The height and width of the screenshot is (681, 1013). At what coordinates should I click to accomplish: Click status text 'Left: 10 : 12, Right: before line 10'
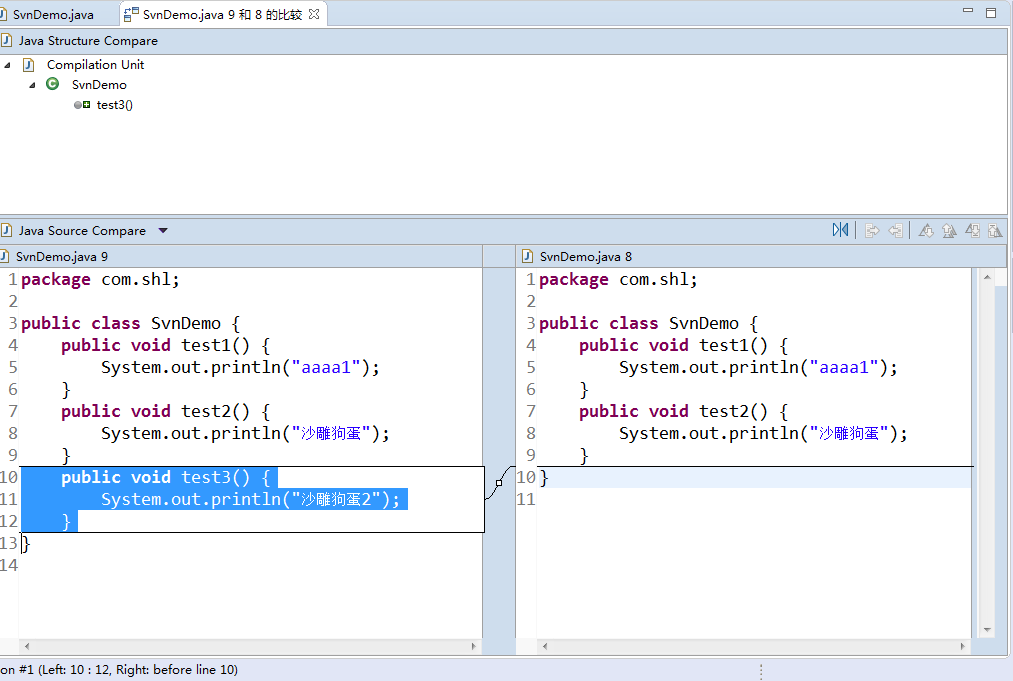pos(137,669)
